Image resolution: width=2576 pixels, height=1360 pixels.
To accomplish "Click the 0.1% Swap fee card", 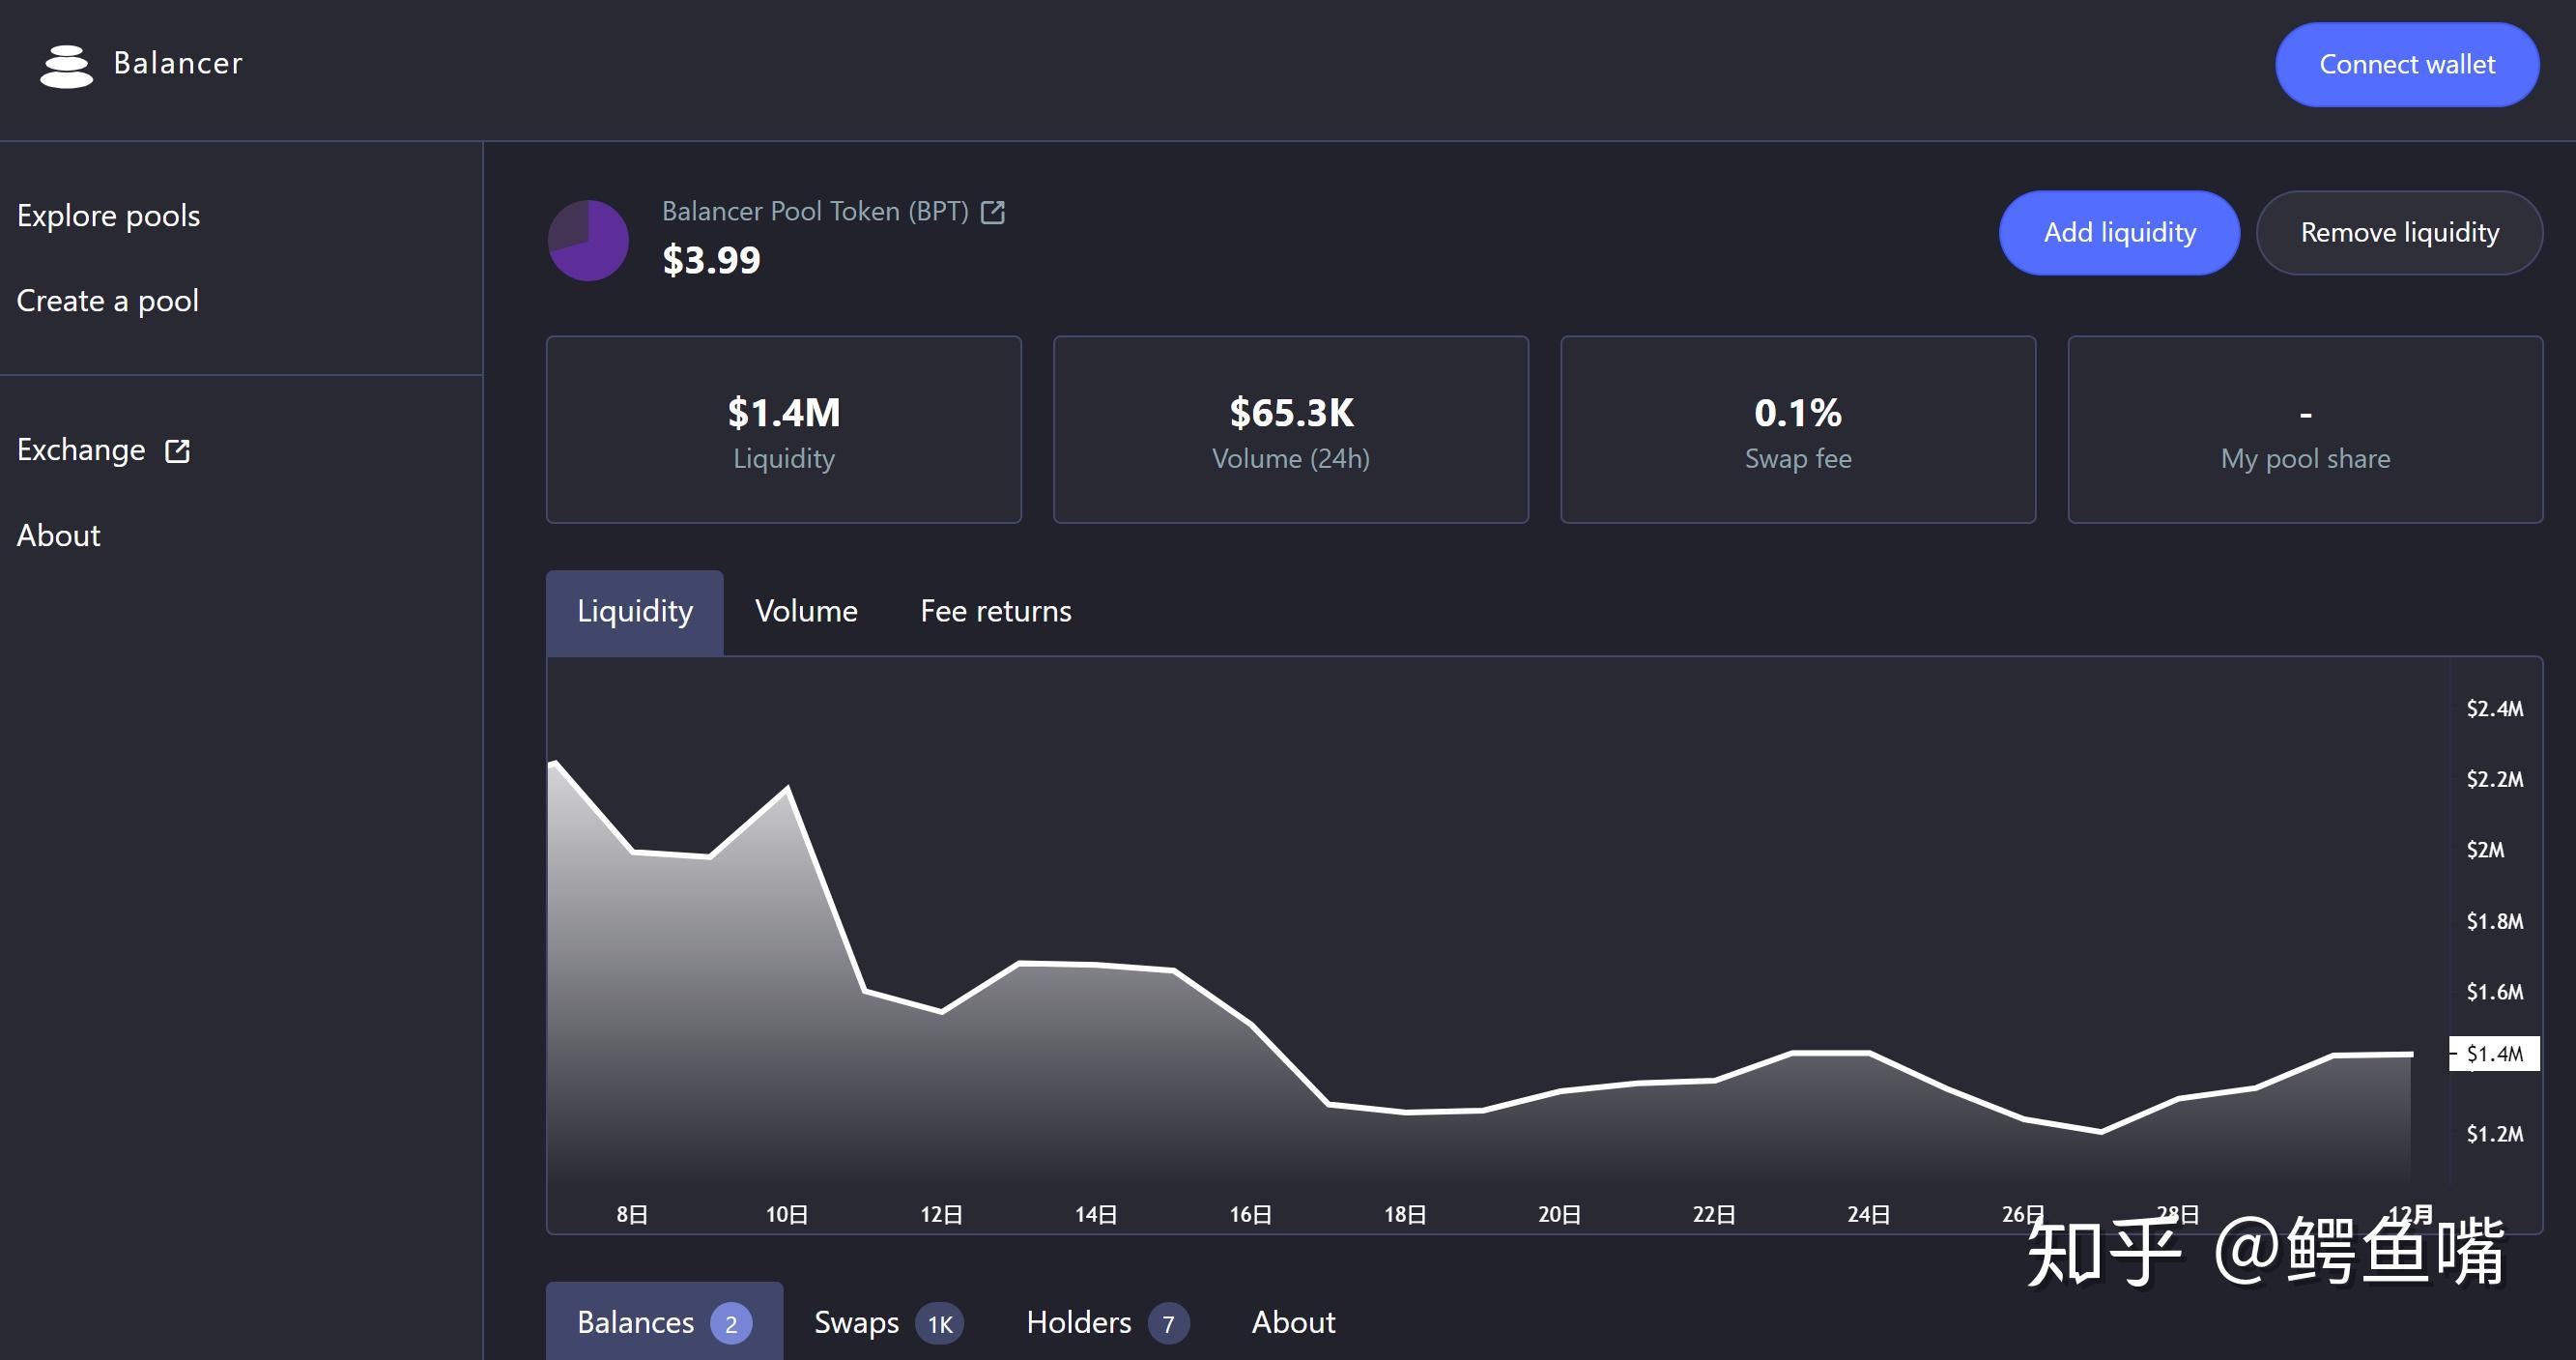I will pyautogui.click(x=1798, y=430).
